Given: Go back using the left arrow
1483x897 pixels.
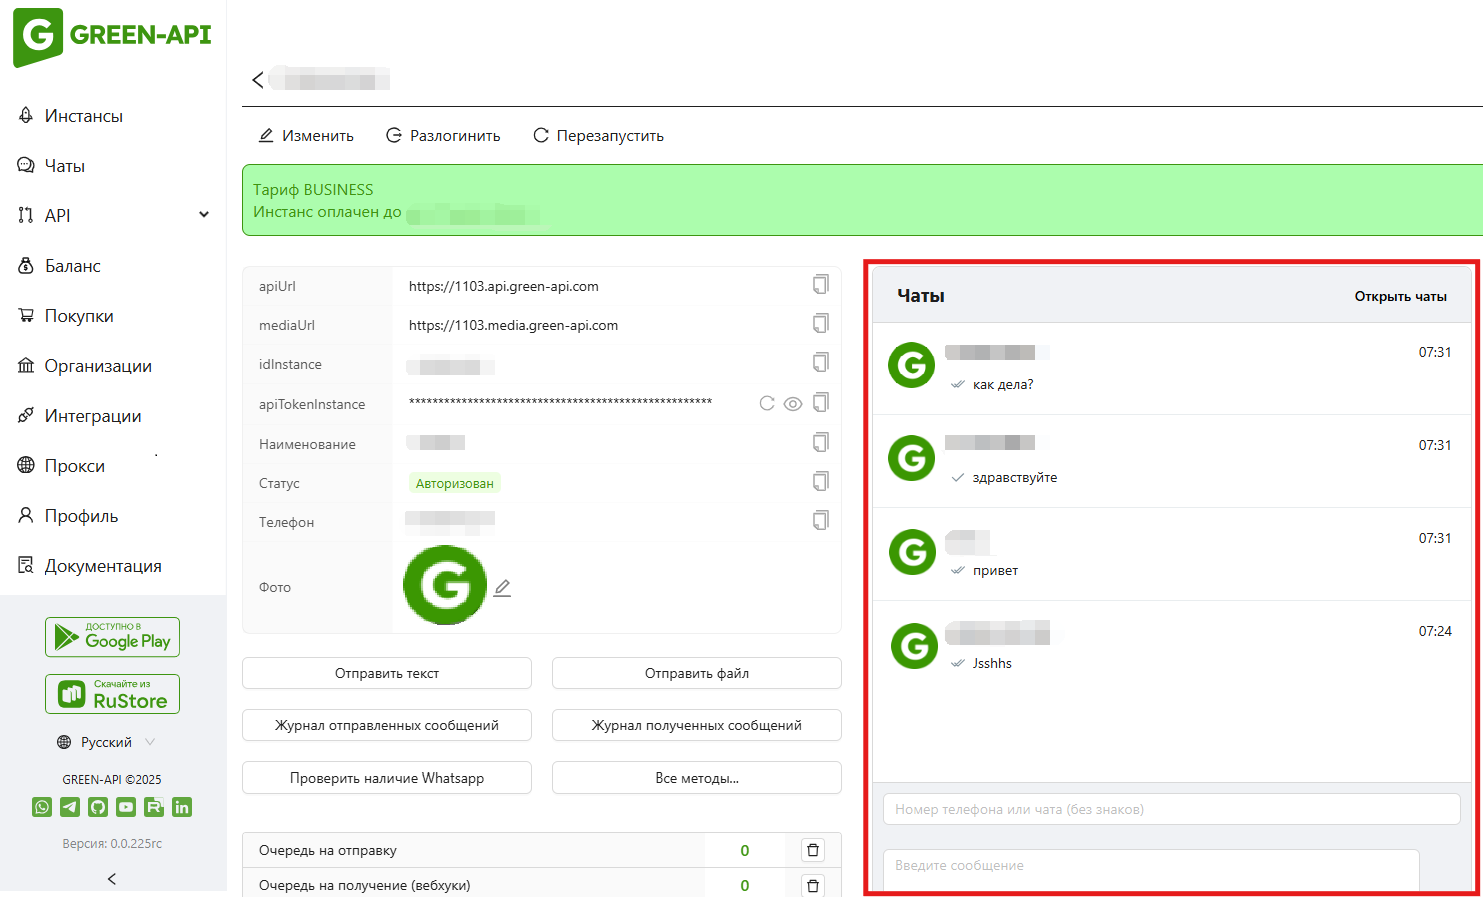Looking at the screenshot, I should [258, 80].
